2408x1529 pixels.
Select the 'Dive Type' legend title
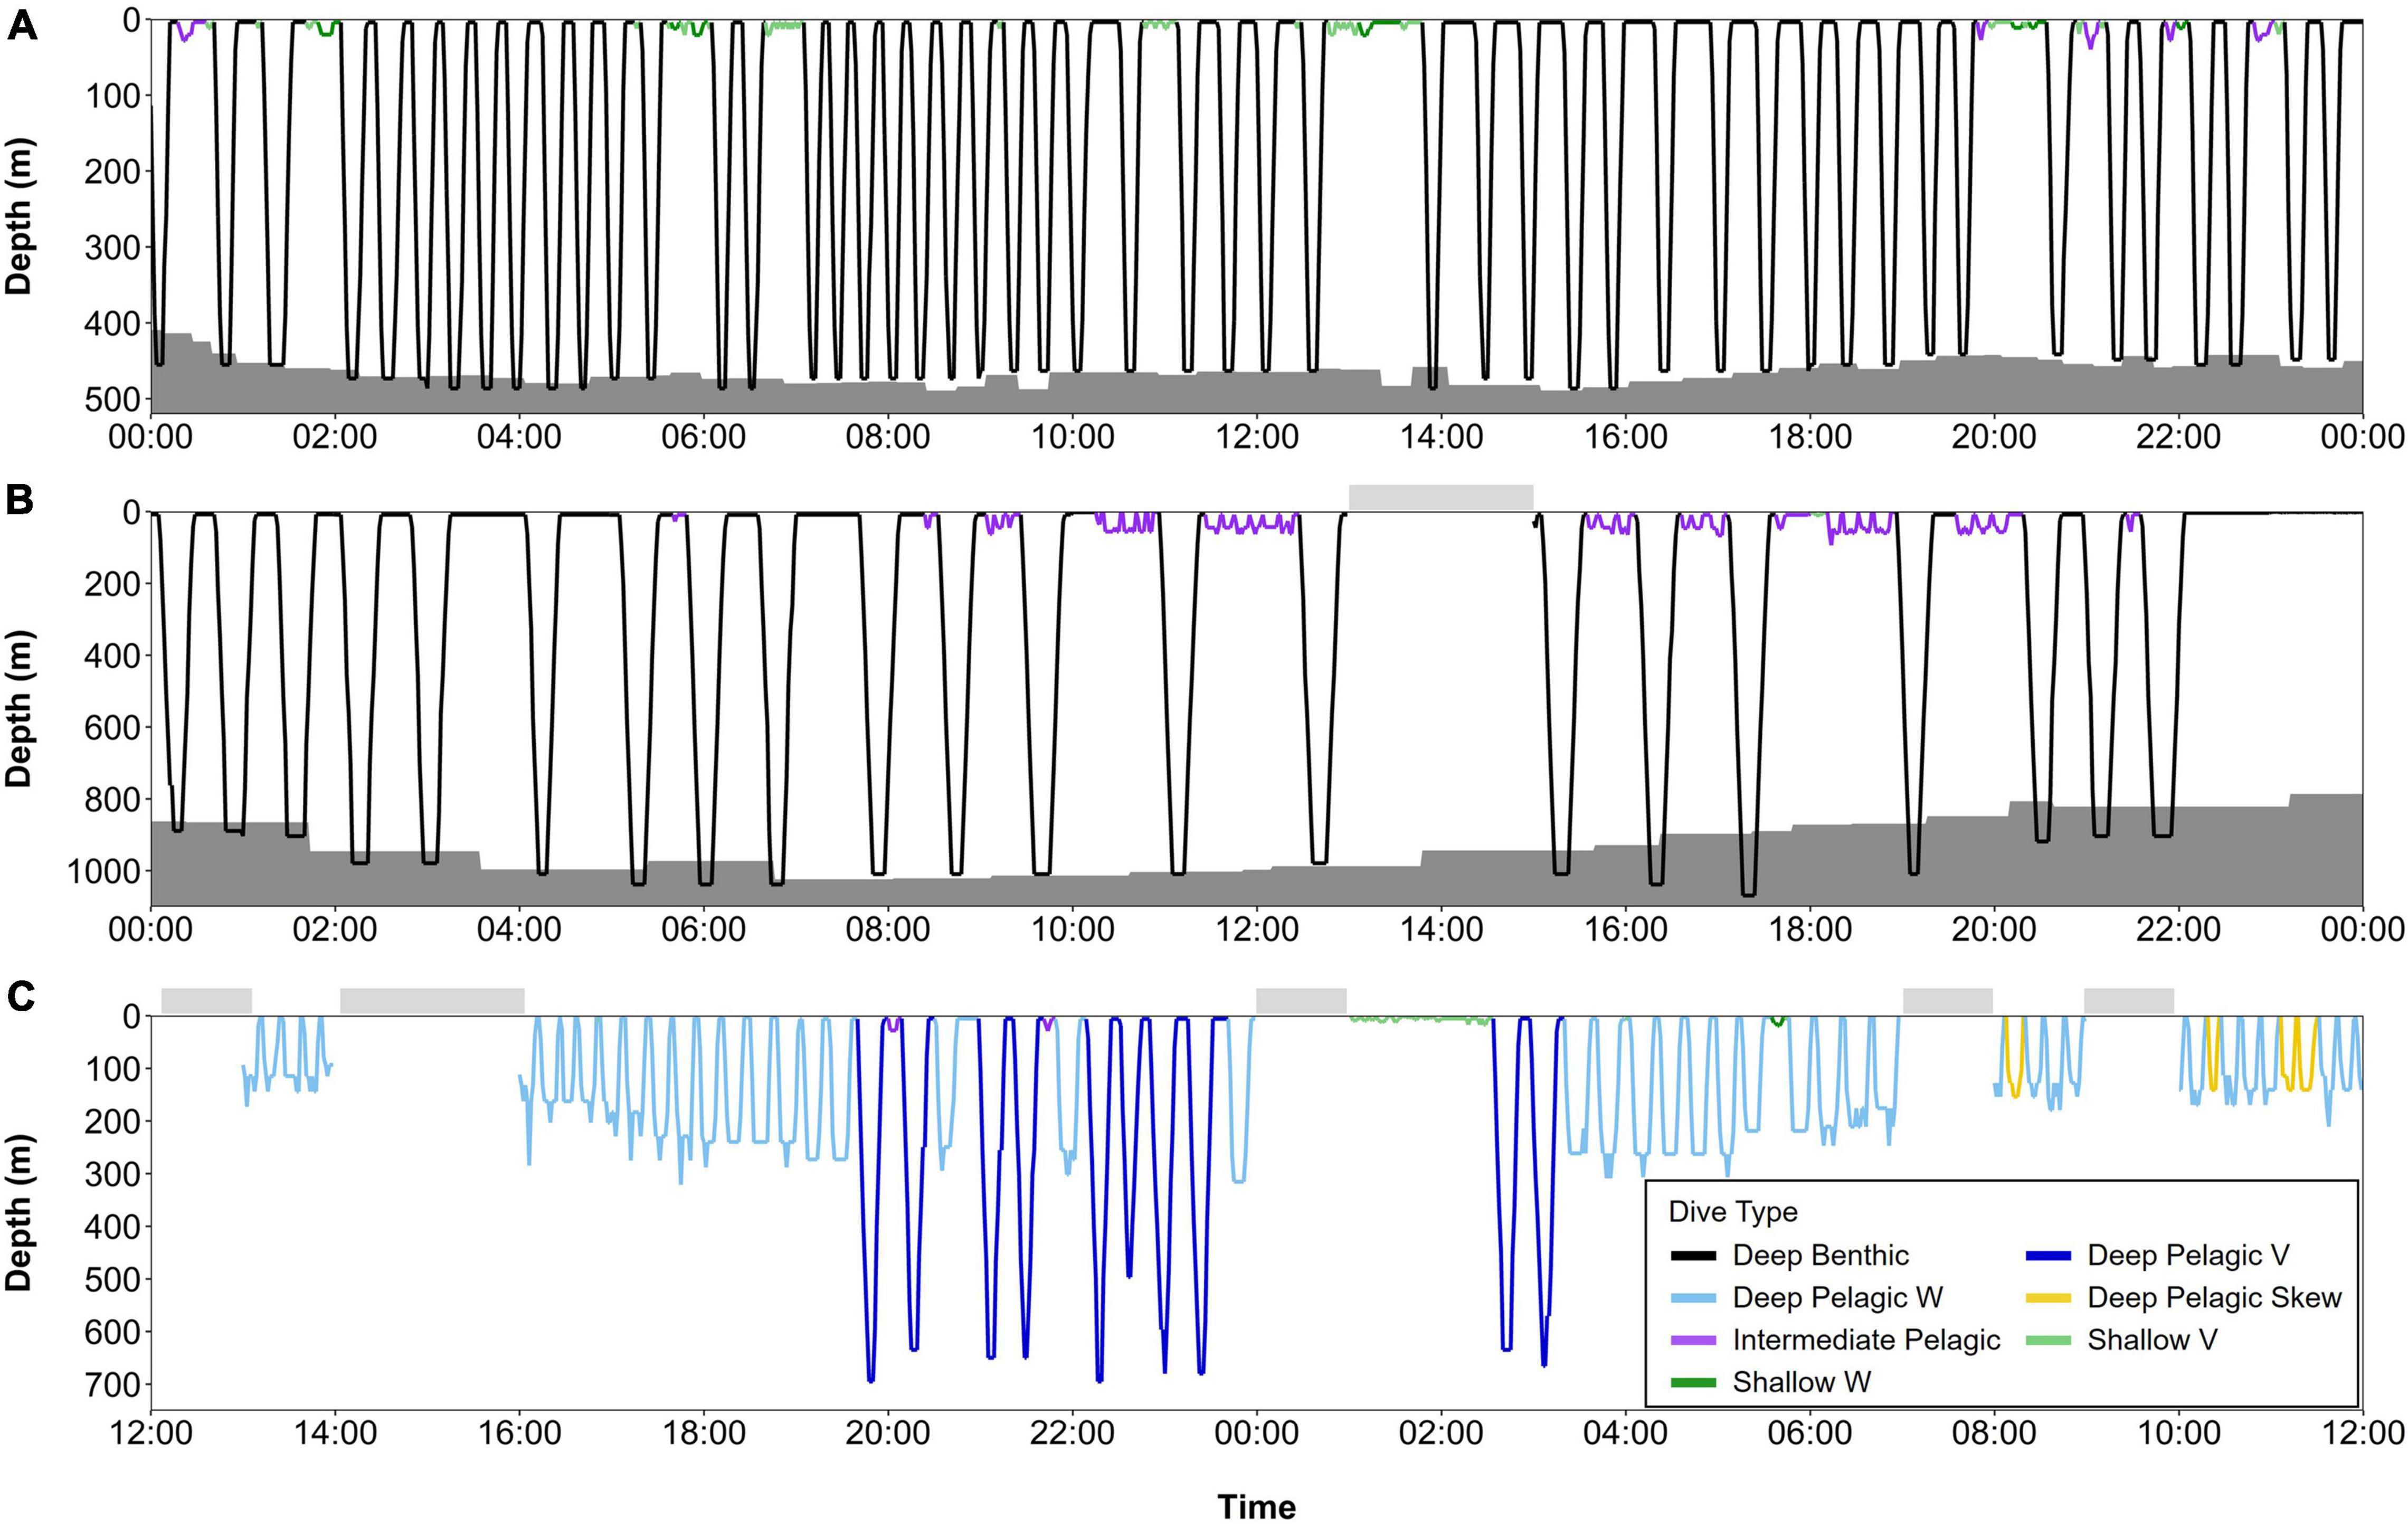pyautogui.click(x=1733, y=1212)
